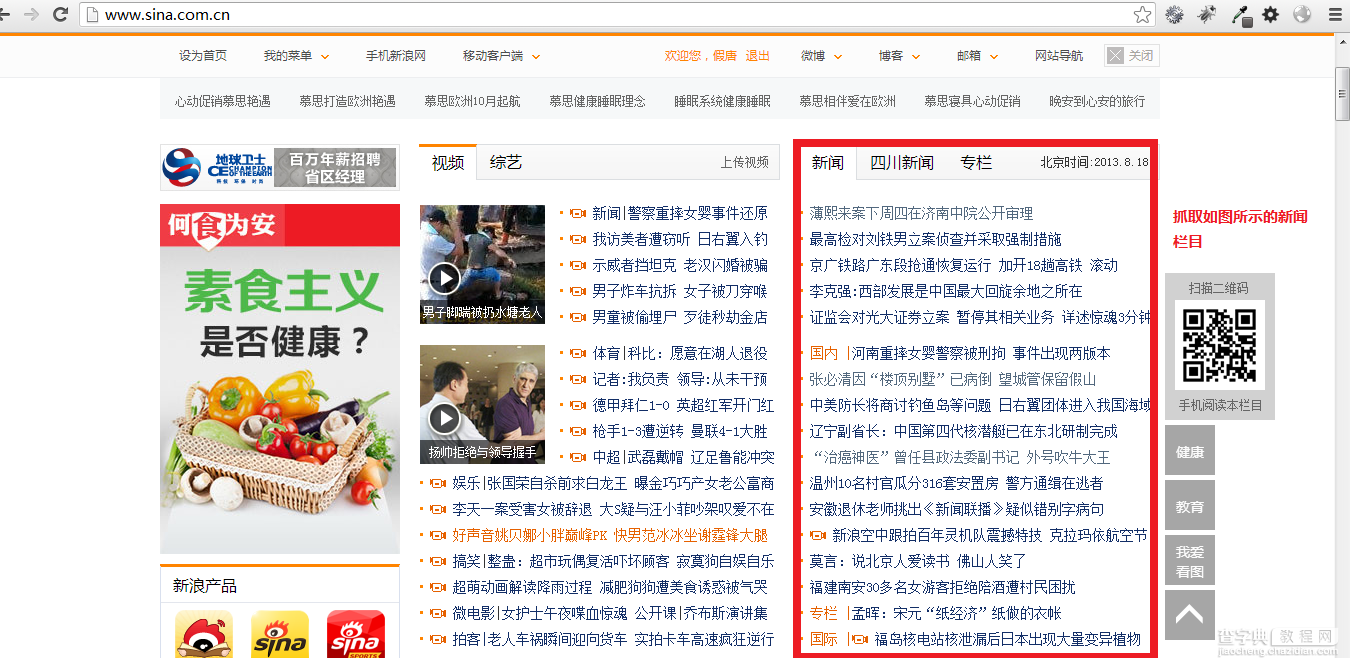The width and height of the screenshot is (1350, 658).
Task: Click the 上传视频 link
Action: pyautogui.click(x=745, y=162)
